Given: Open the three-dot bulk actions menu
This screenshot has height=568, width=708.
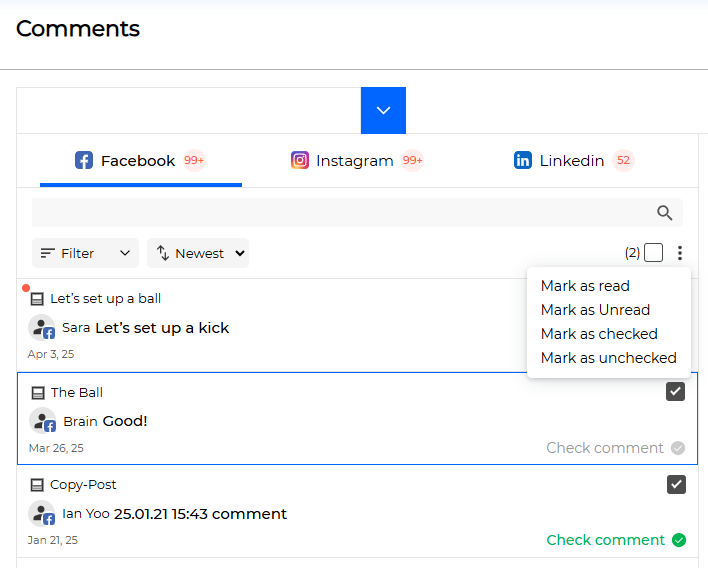Looking at the screenshot, I should (680, 253).
